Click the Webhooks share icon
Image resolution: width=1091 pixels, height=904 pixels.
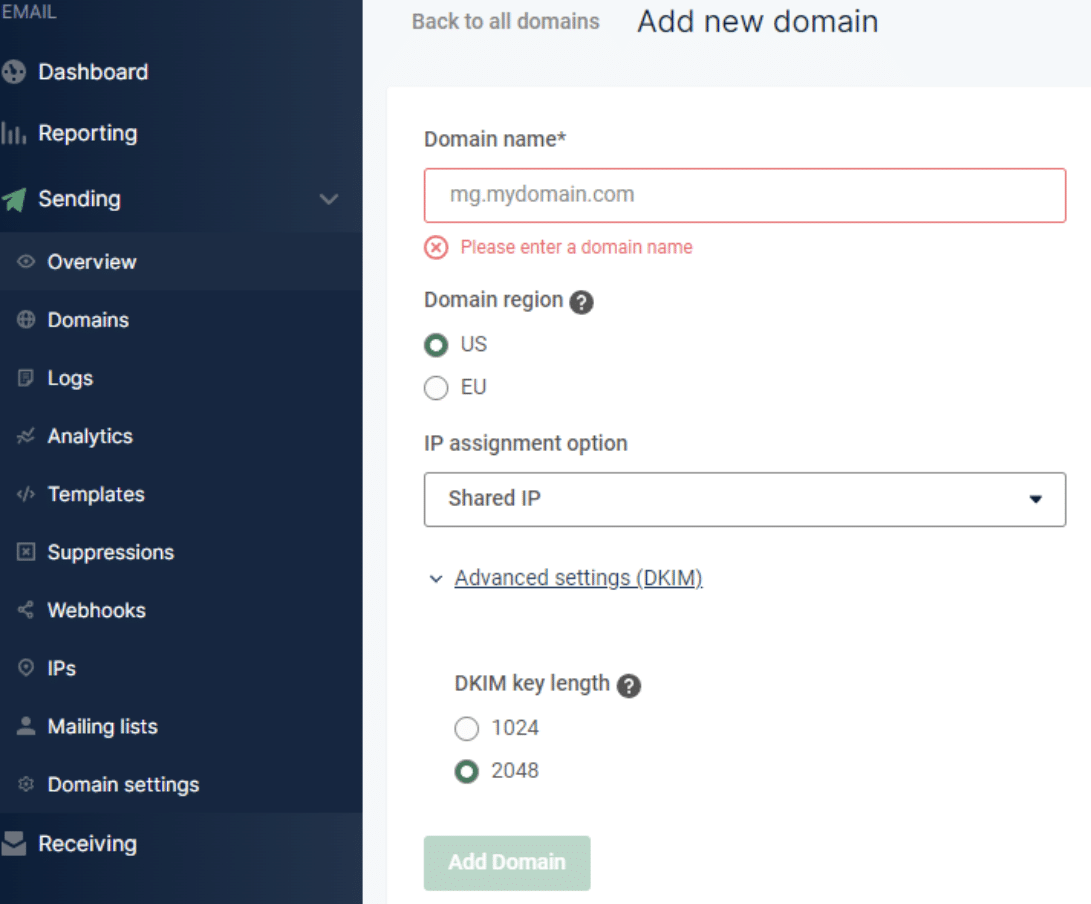point(26,610)
